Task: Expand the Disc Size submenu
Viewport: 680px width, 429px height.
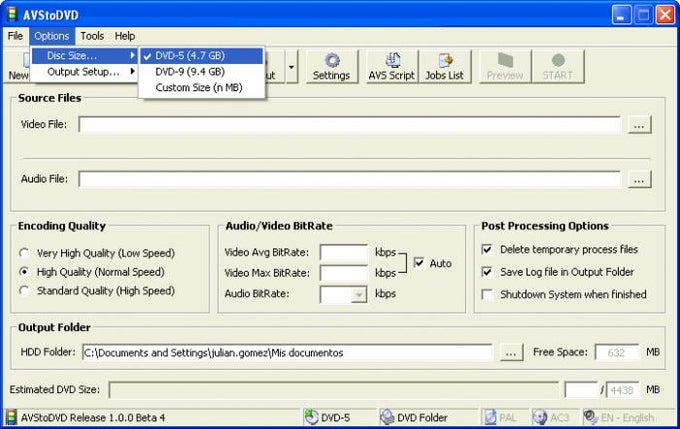Action: [84, 56]
